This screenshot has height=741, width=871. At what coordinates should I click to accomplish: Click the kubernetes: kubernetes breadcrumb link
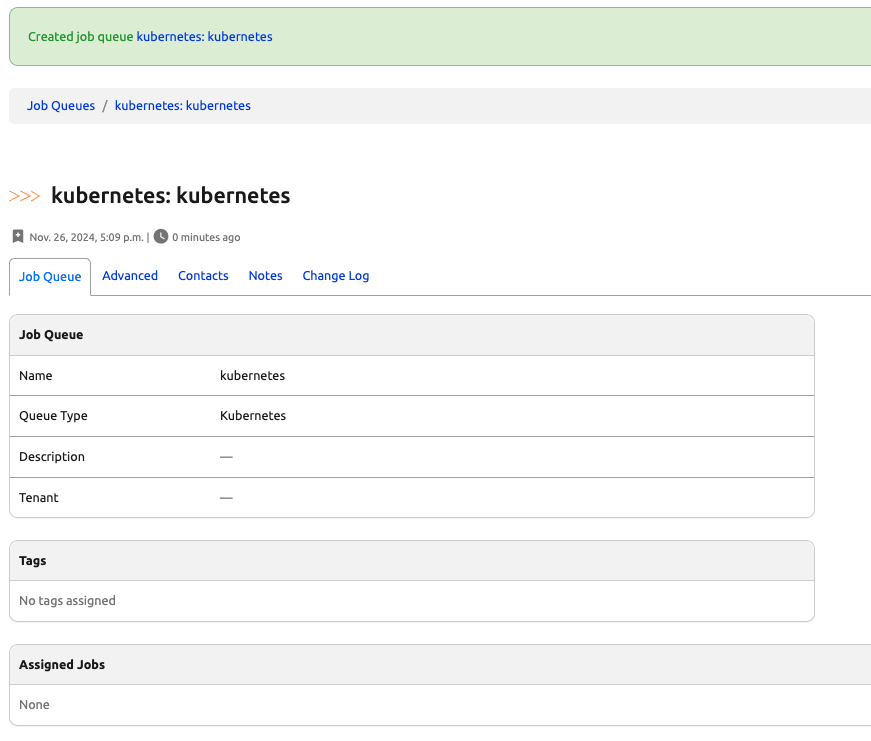[183, 106]
